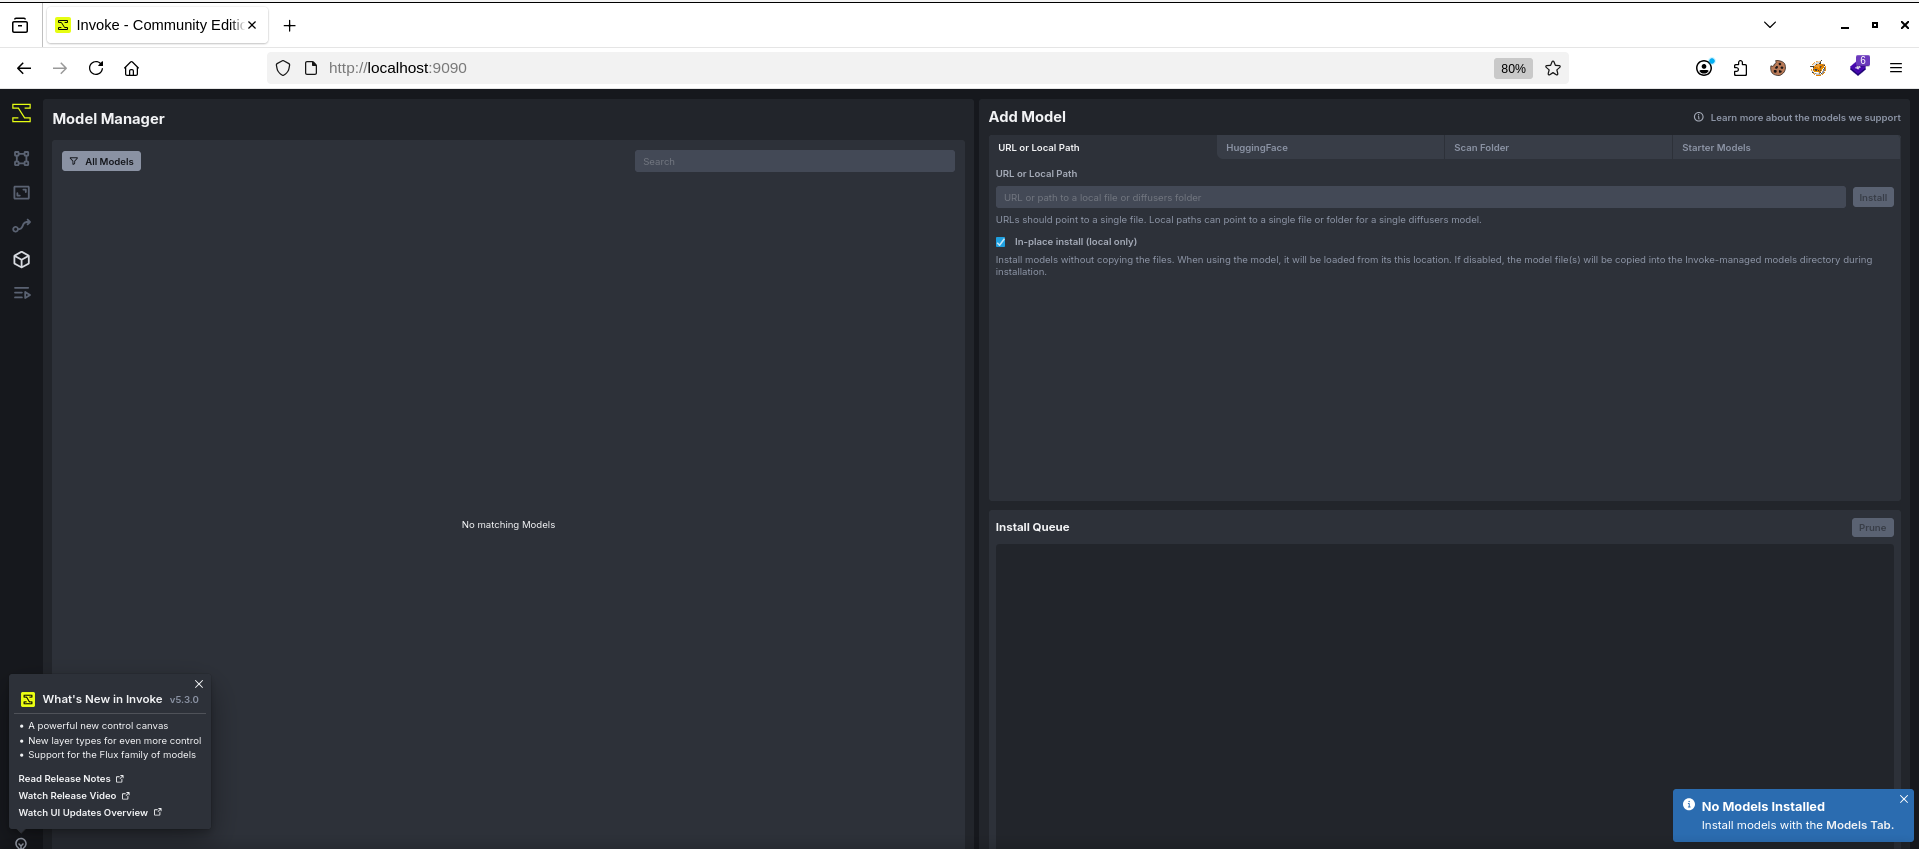Open the Firefox account icon

[x=1704, y=68]
